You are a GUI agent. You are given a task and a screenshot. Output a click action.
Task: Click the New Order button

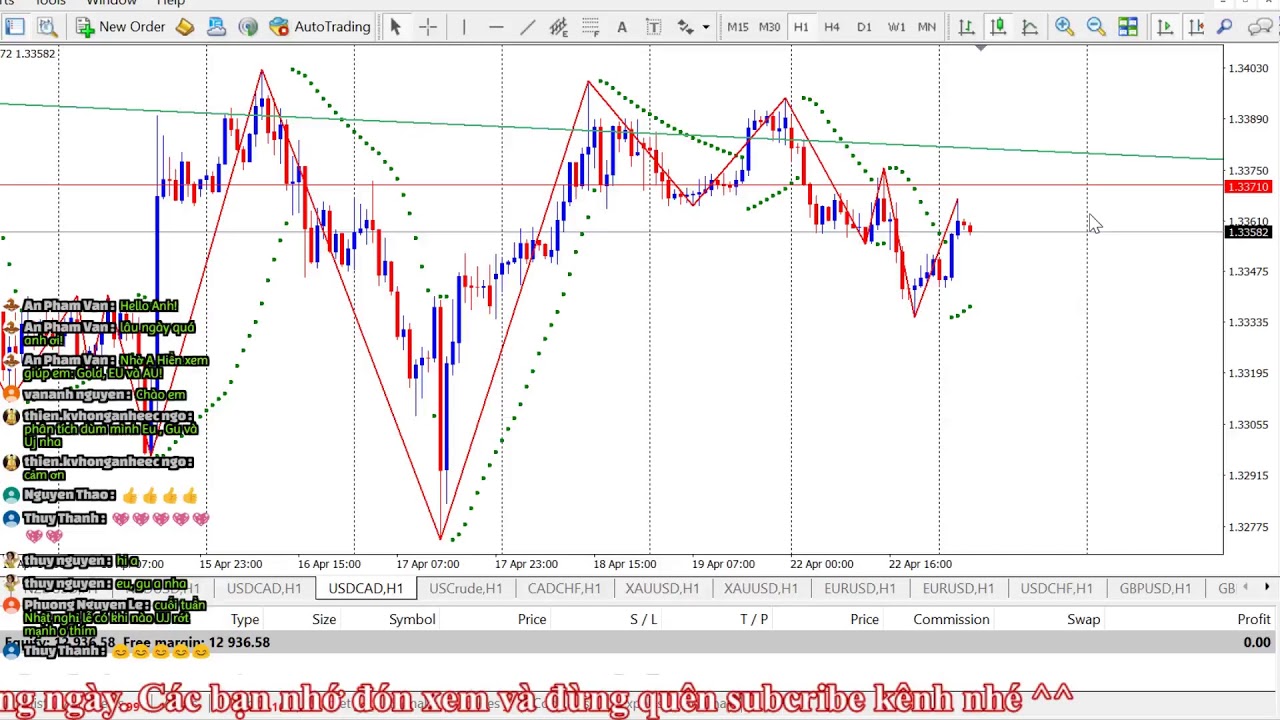pyautogui.click(x=120, y=27)
